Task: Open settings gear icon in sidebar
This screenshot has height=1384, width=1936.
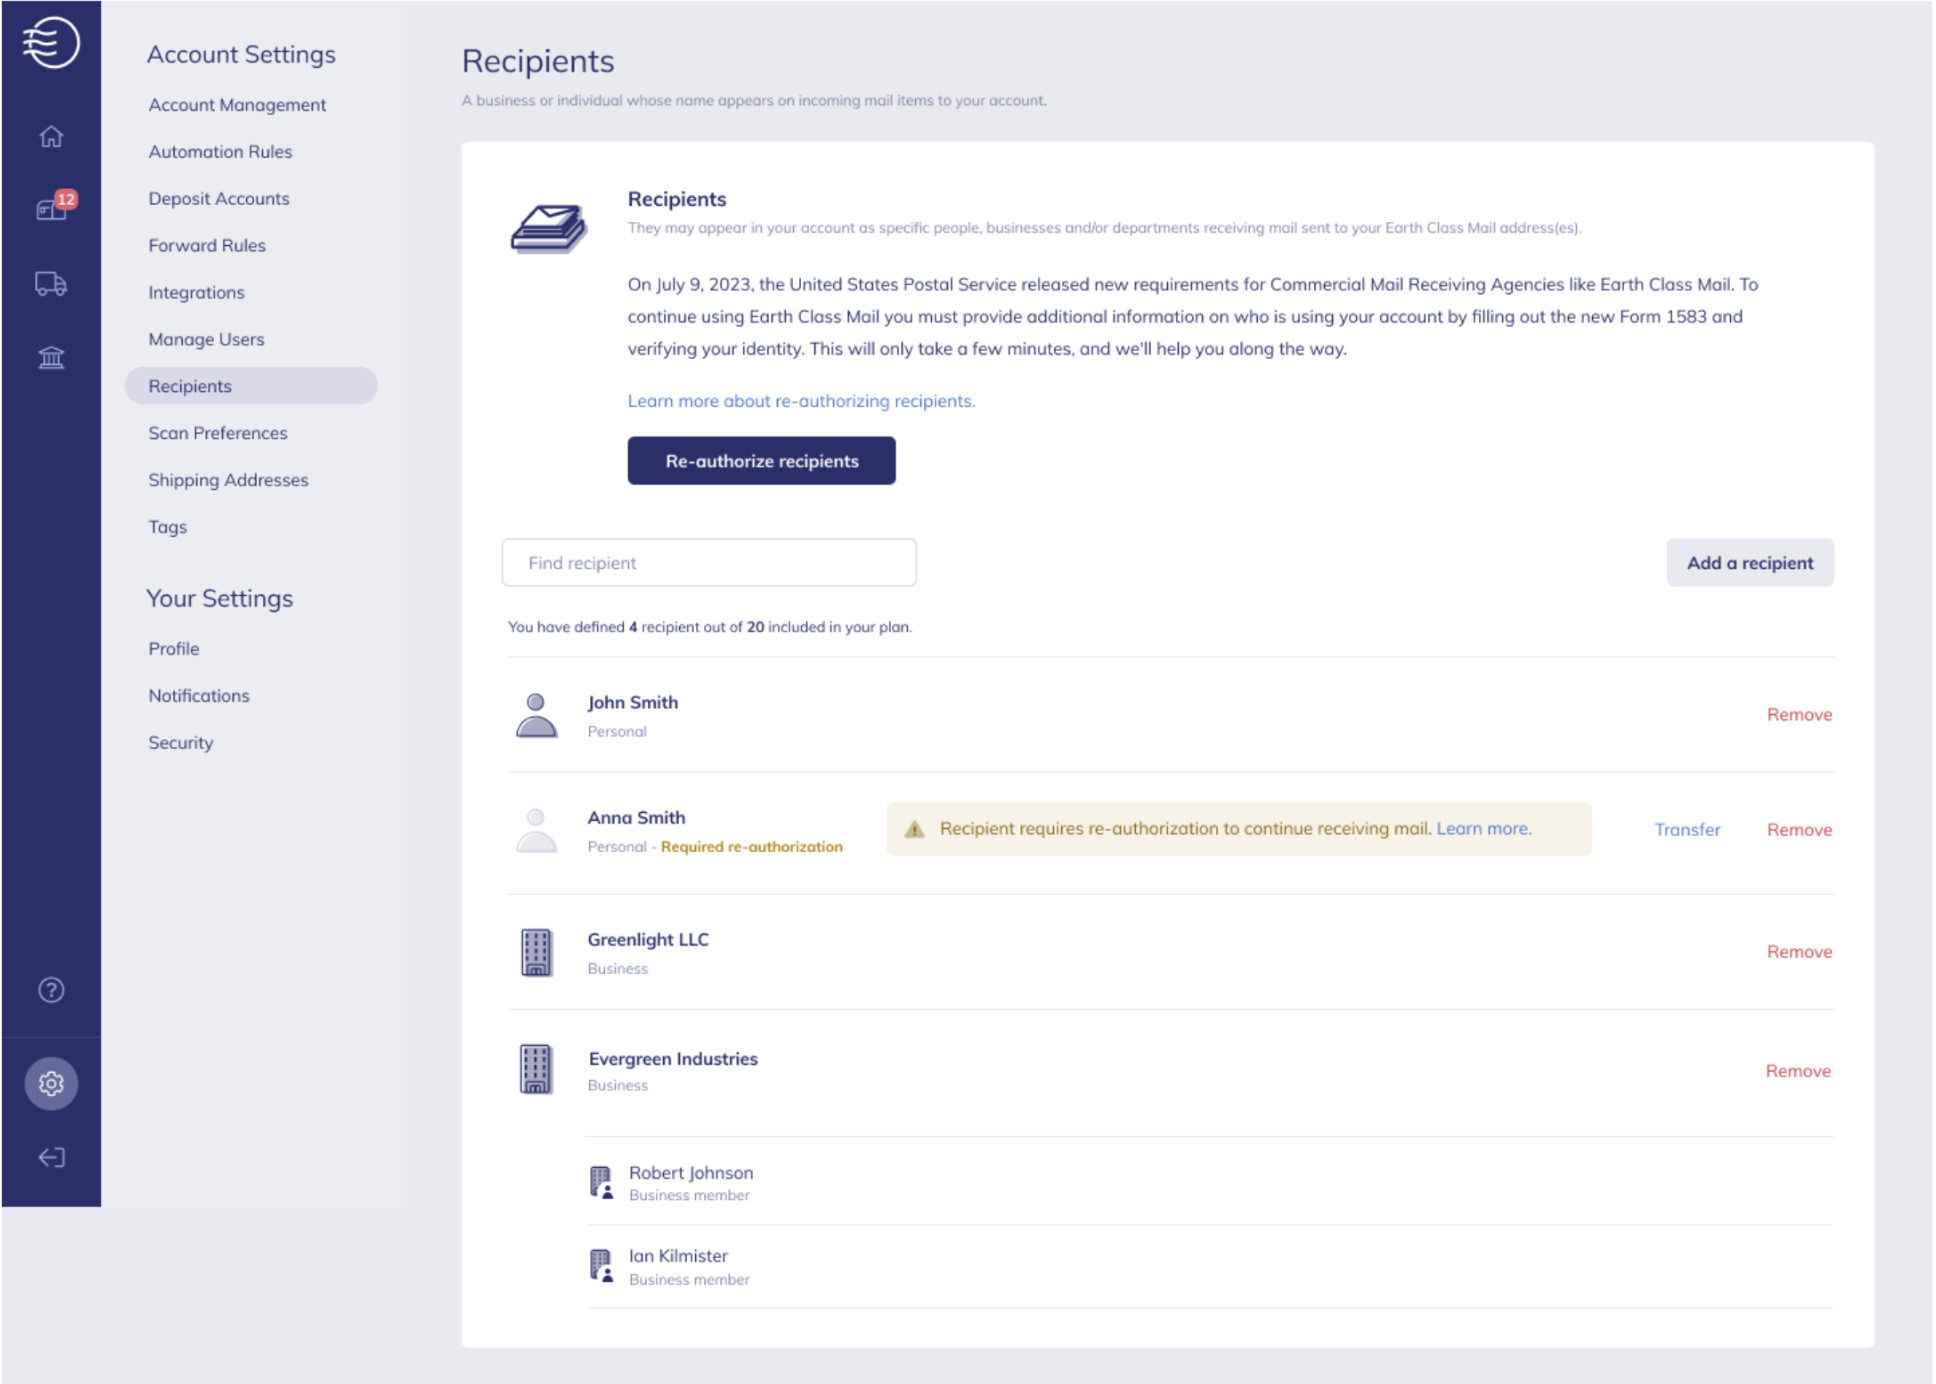Action: point(51,1083)
